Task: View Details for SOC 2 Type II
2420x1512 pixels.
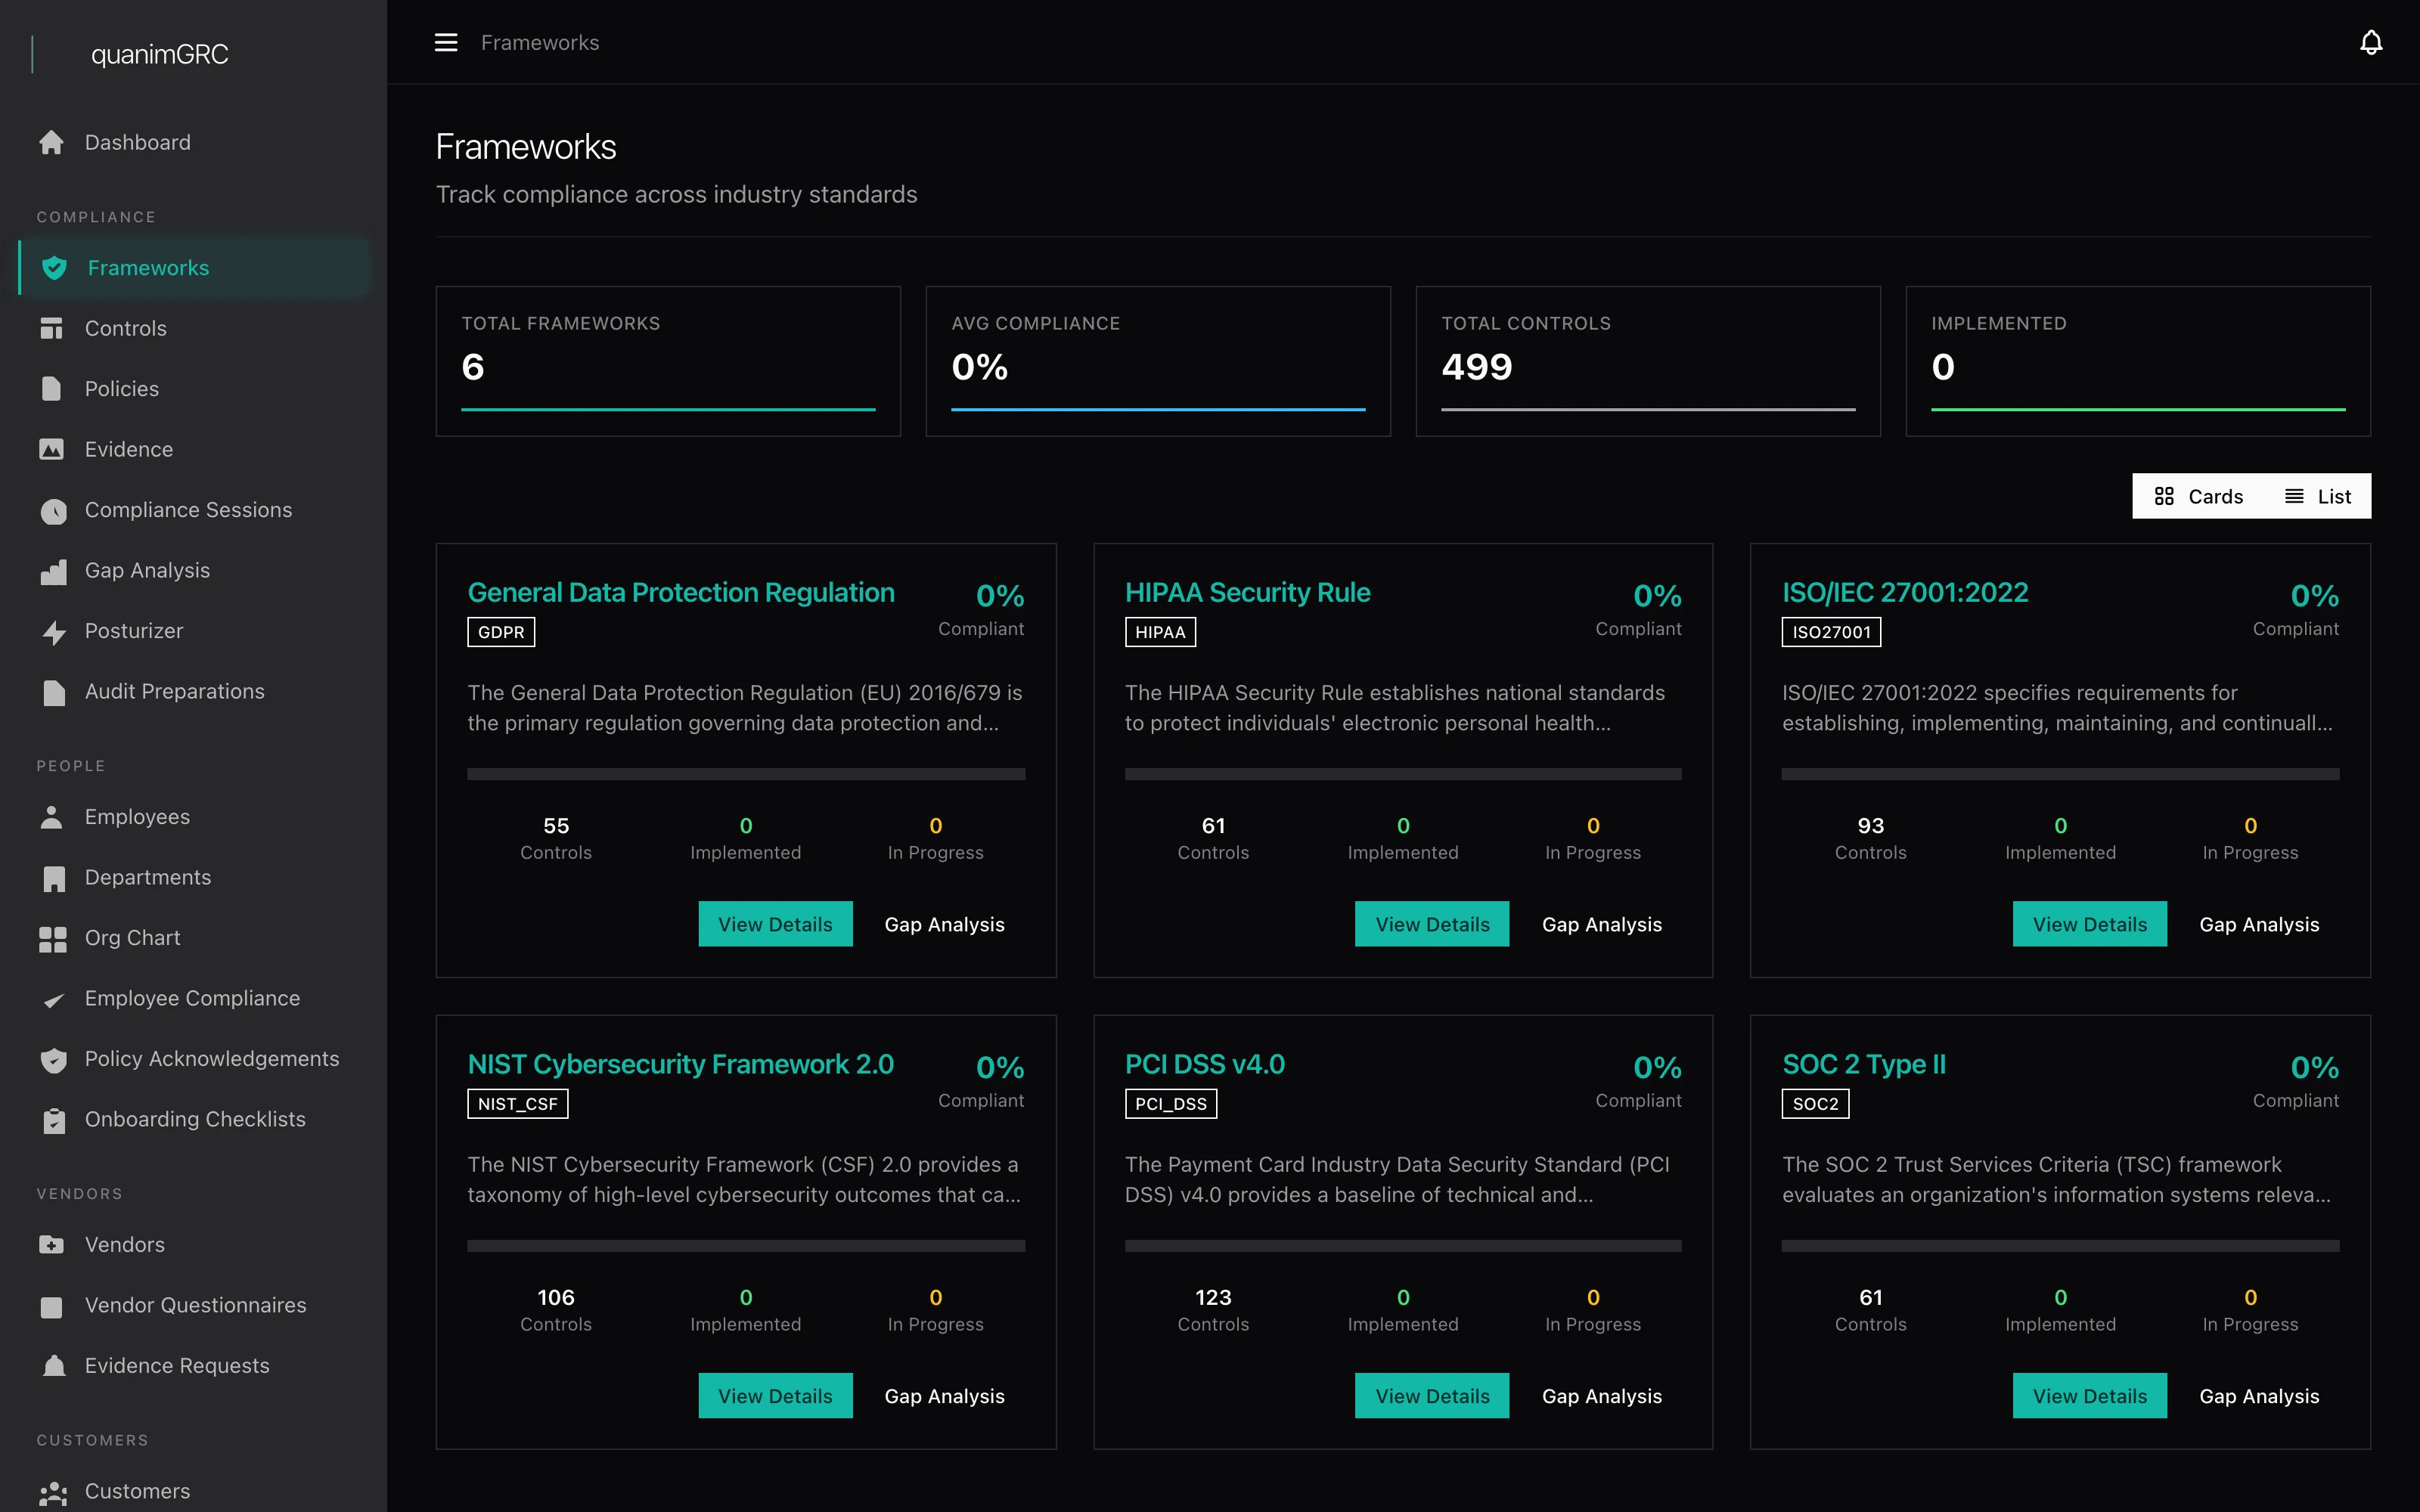Action: 2090,1396
